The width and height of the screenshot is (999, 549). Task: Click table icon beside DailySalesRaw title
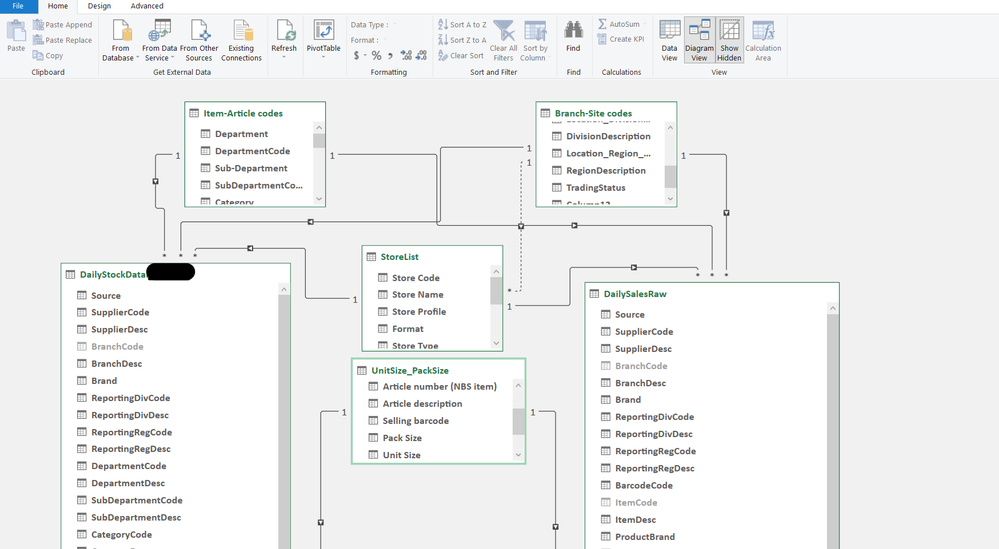pyautogui.click(x=594, y=294)
